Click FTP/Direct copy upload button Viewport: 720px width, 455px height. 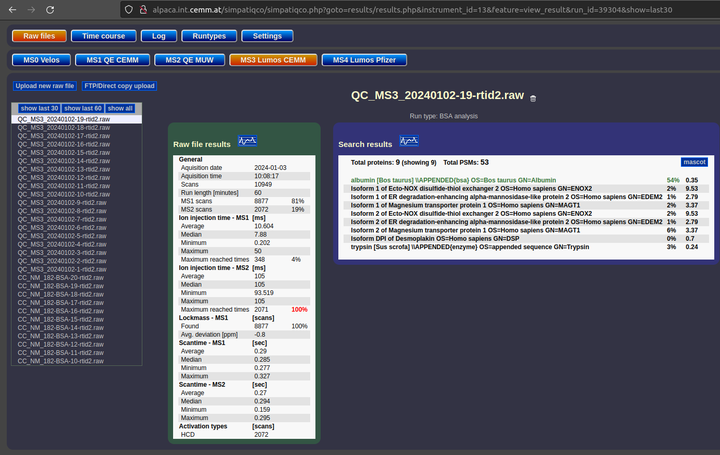(119, 86)
